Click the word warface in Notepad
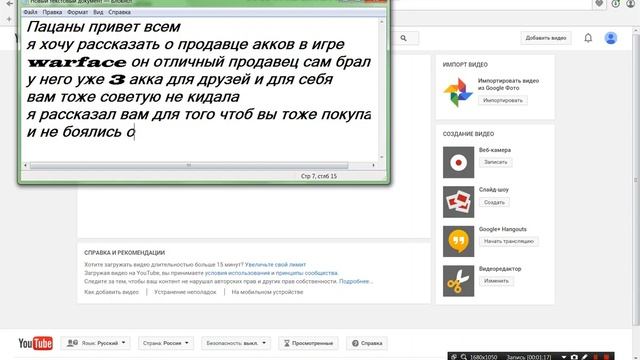This screenshot has width=640, height=360. (x=77, y=62)
